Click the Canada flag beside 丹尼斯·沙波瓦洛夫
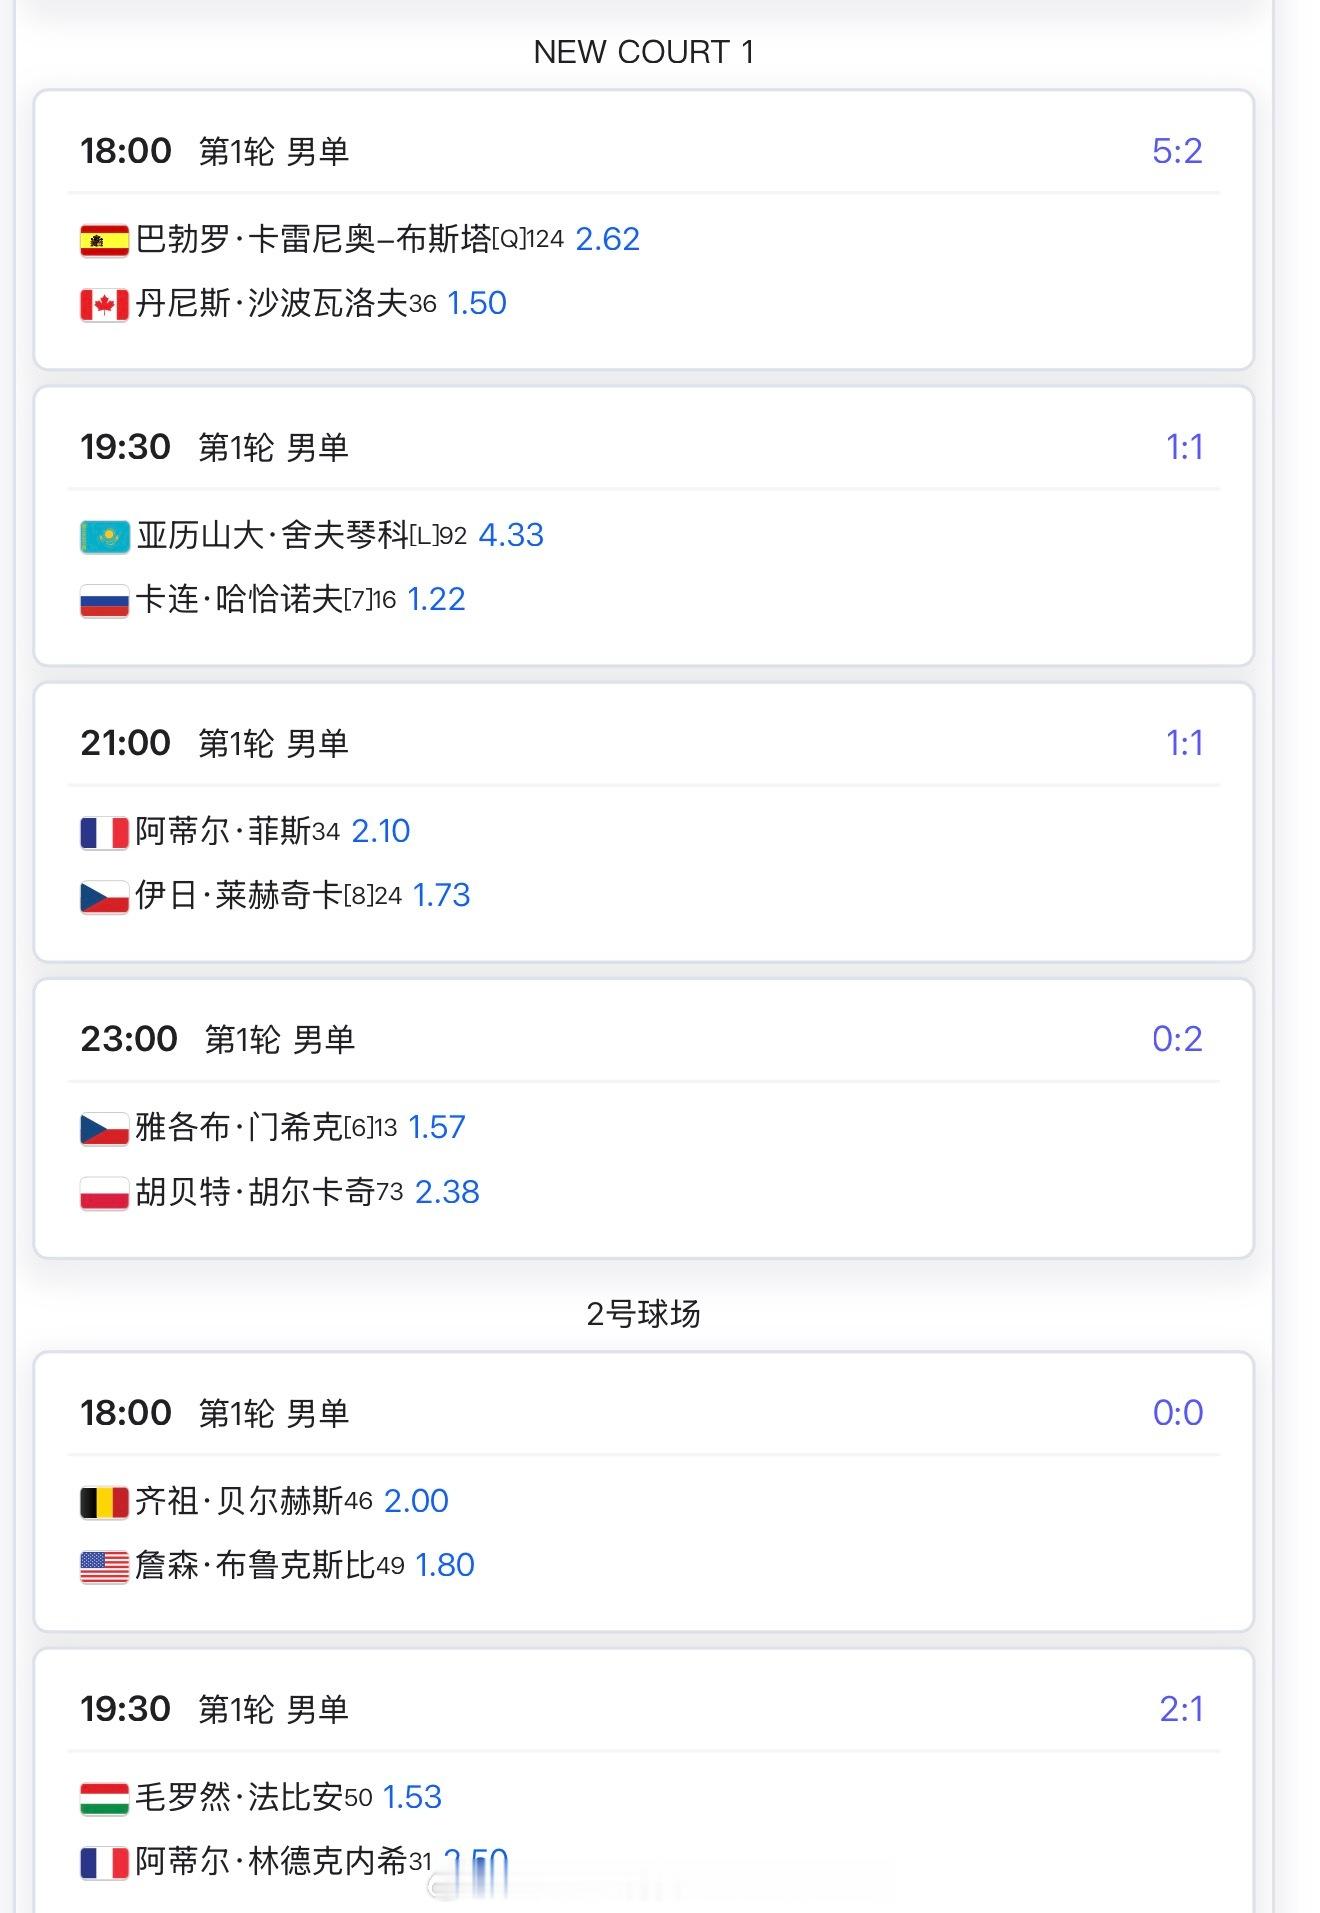Viewport: 1320px width, 1913px height. click(x=104, y=304)
